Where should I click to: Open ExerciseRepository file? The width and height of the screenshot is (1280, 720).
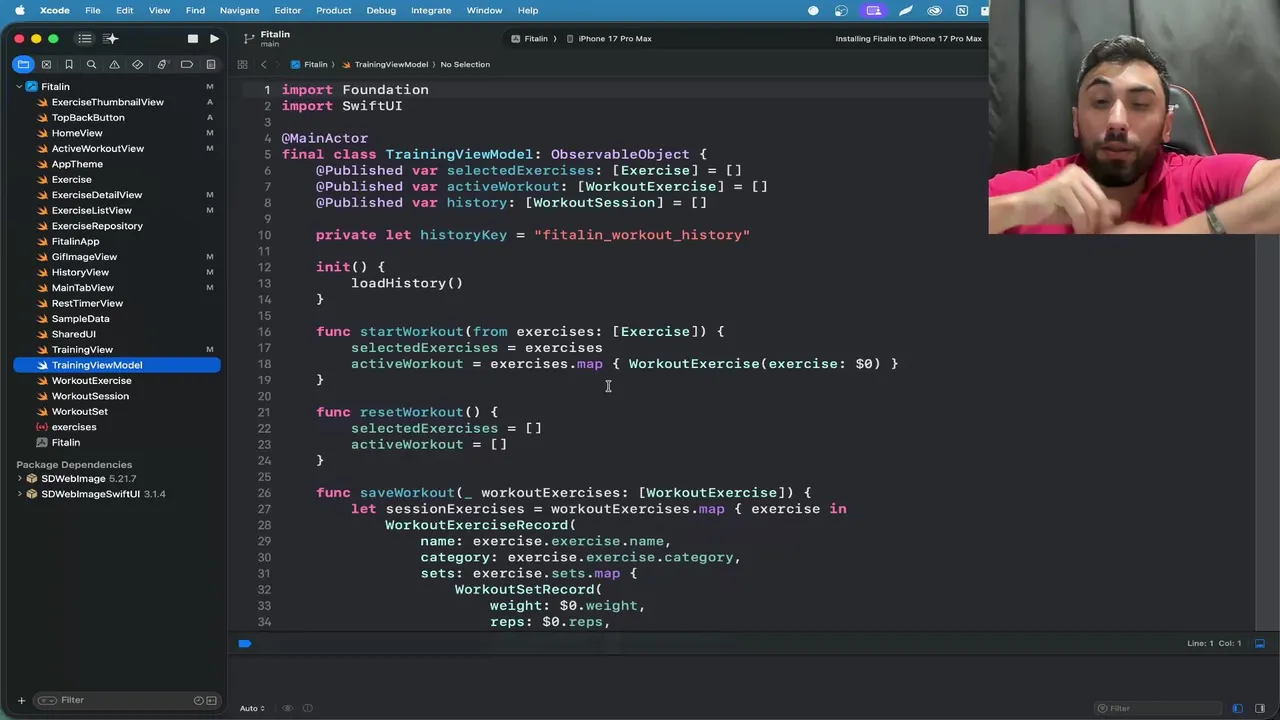pyautogui.click(x=97, y=226)
